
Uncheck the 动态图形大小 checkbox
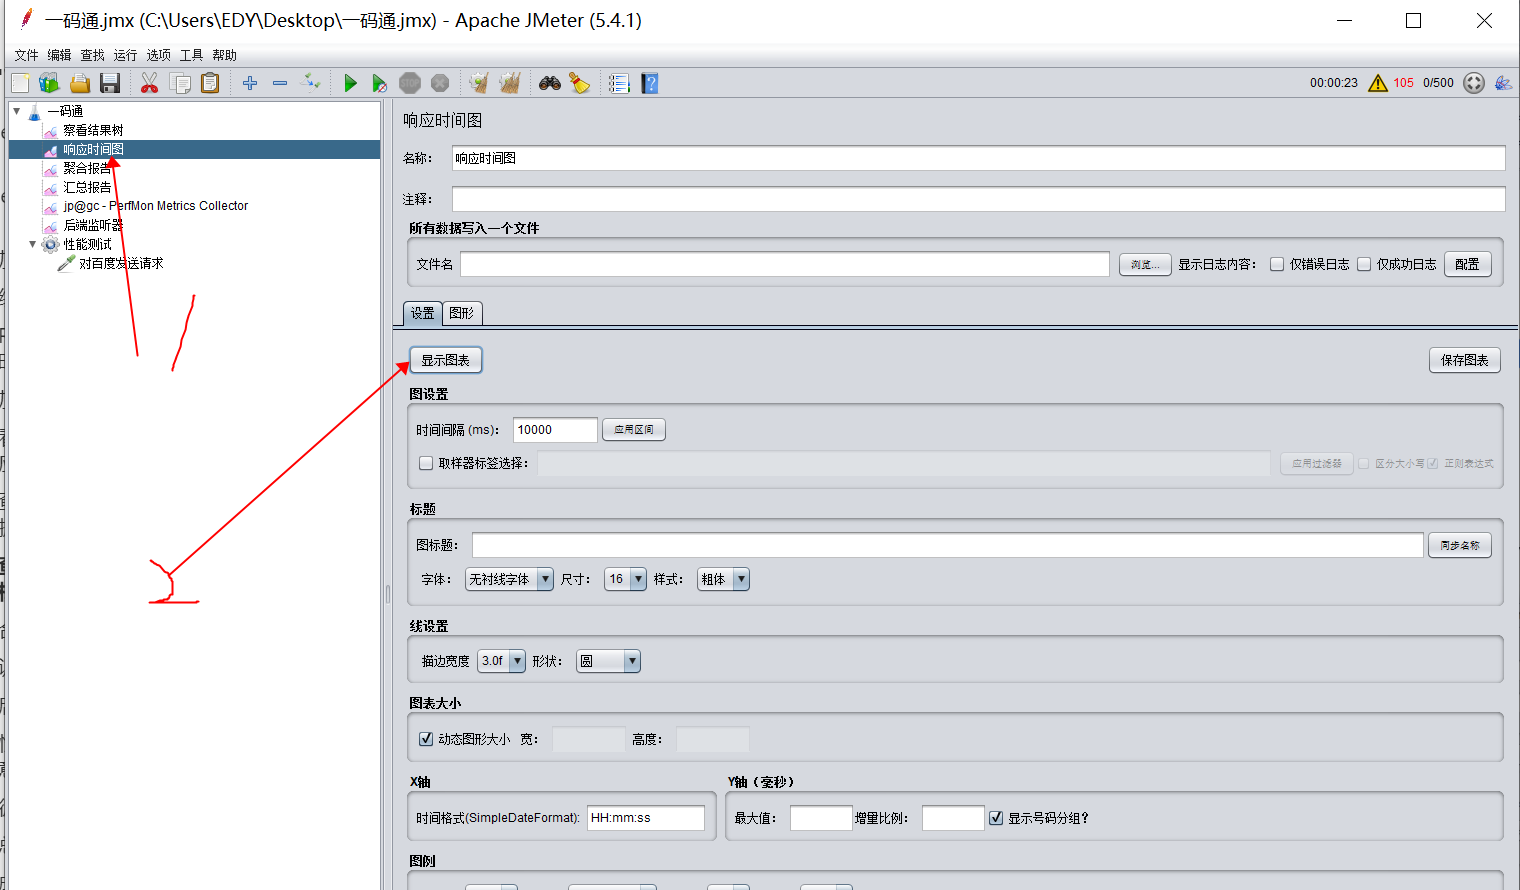[x=426, y=739]
